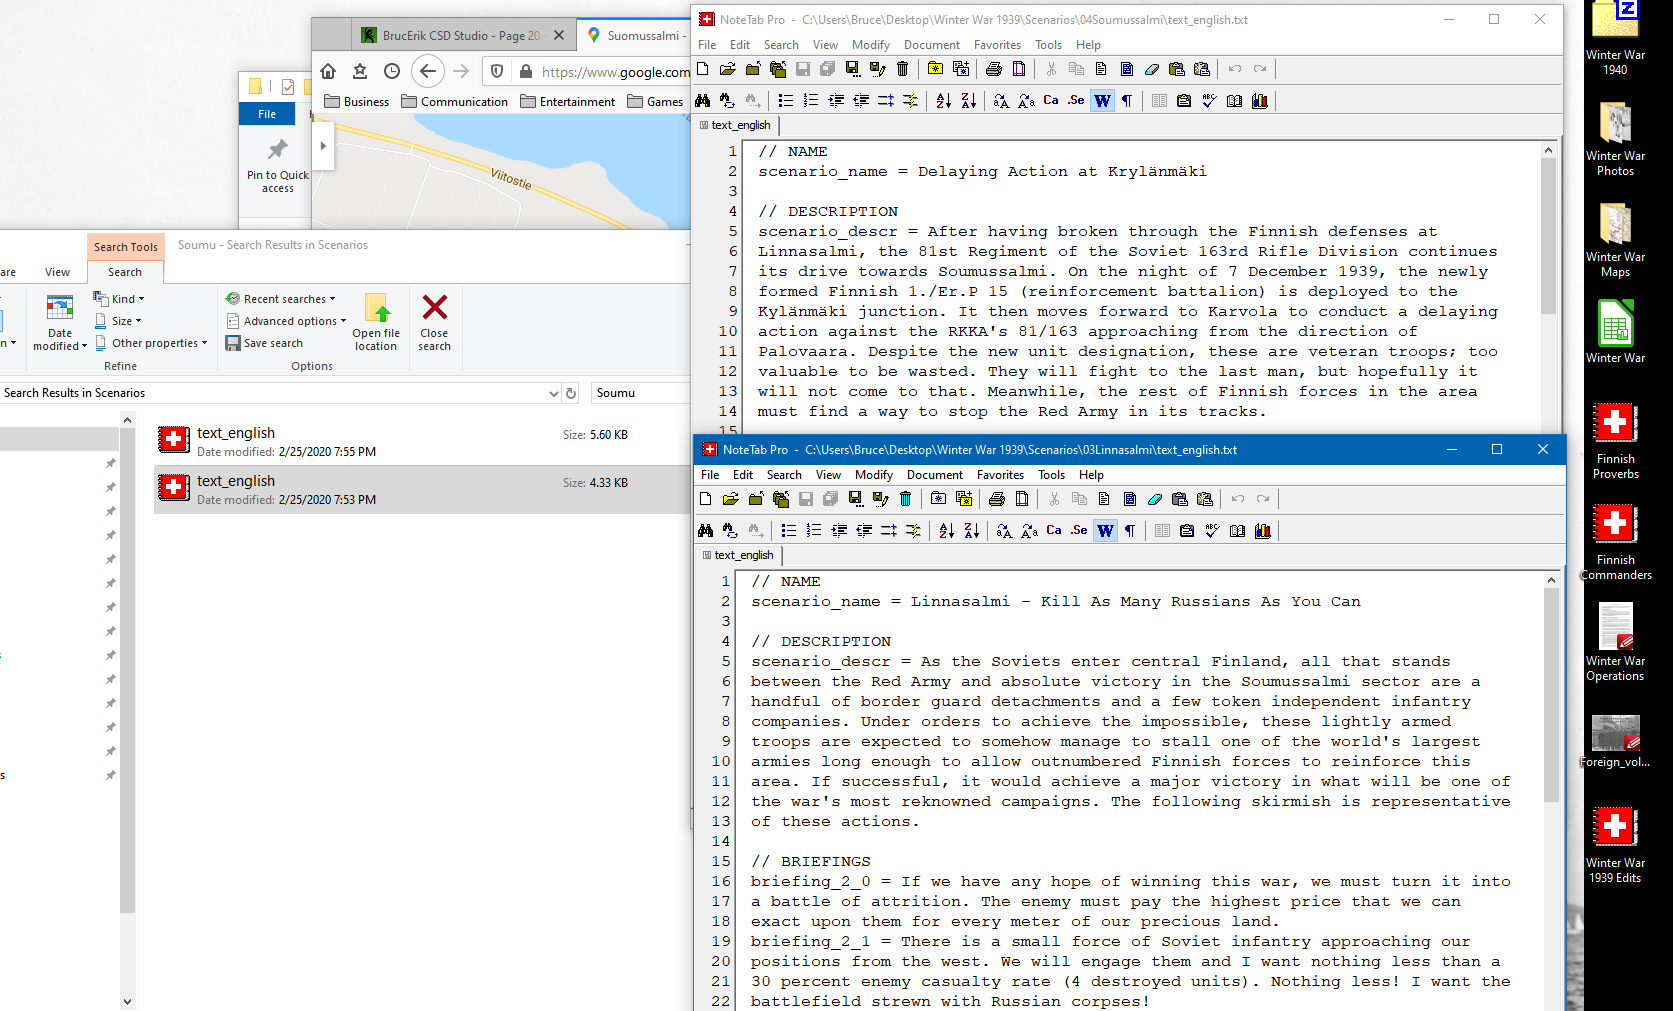Click Close search button in Explorer ribbon

click(x=434, y=322)
